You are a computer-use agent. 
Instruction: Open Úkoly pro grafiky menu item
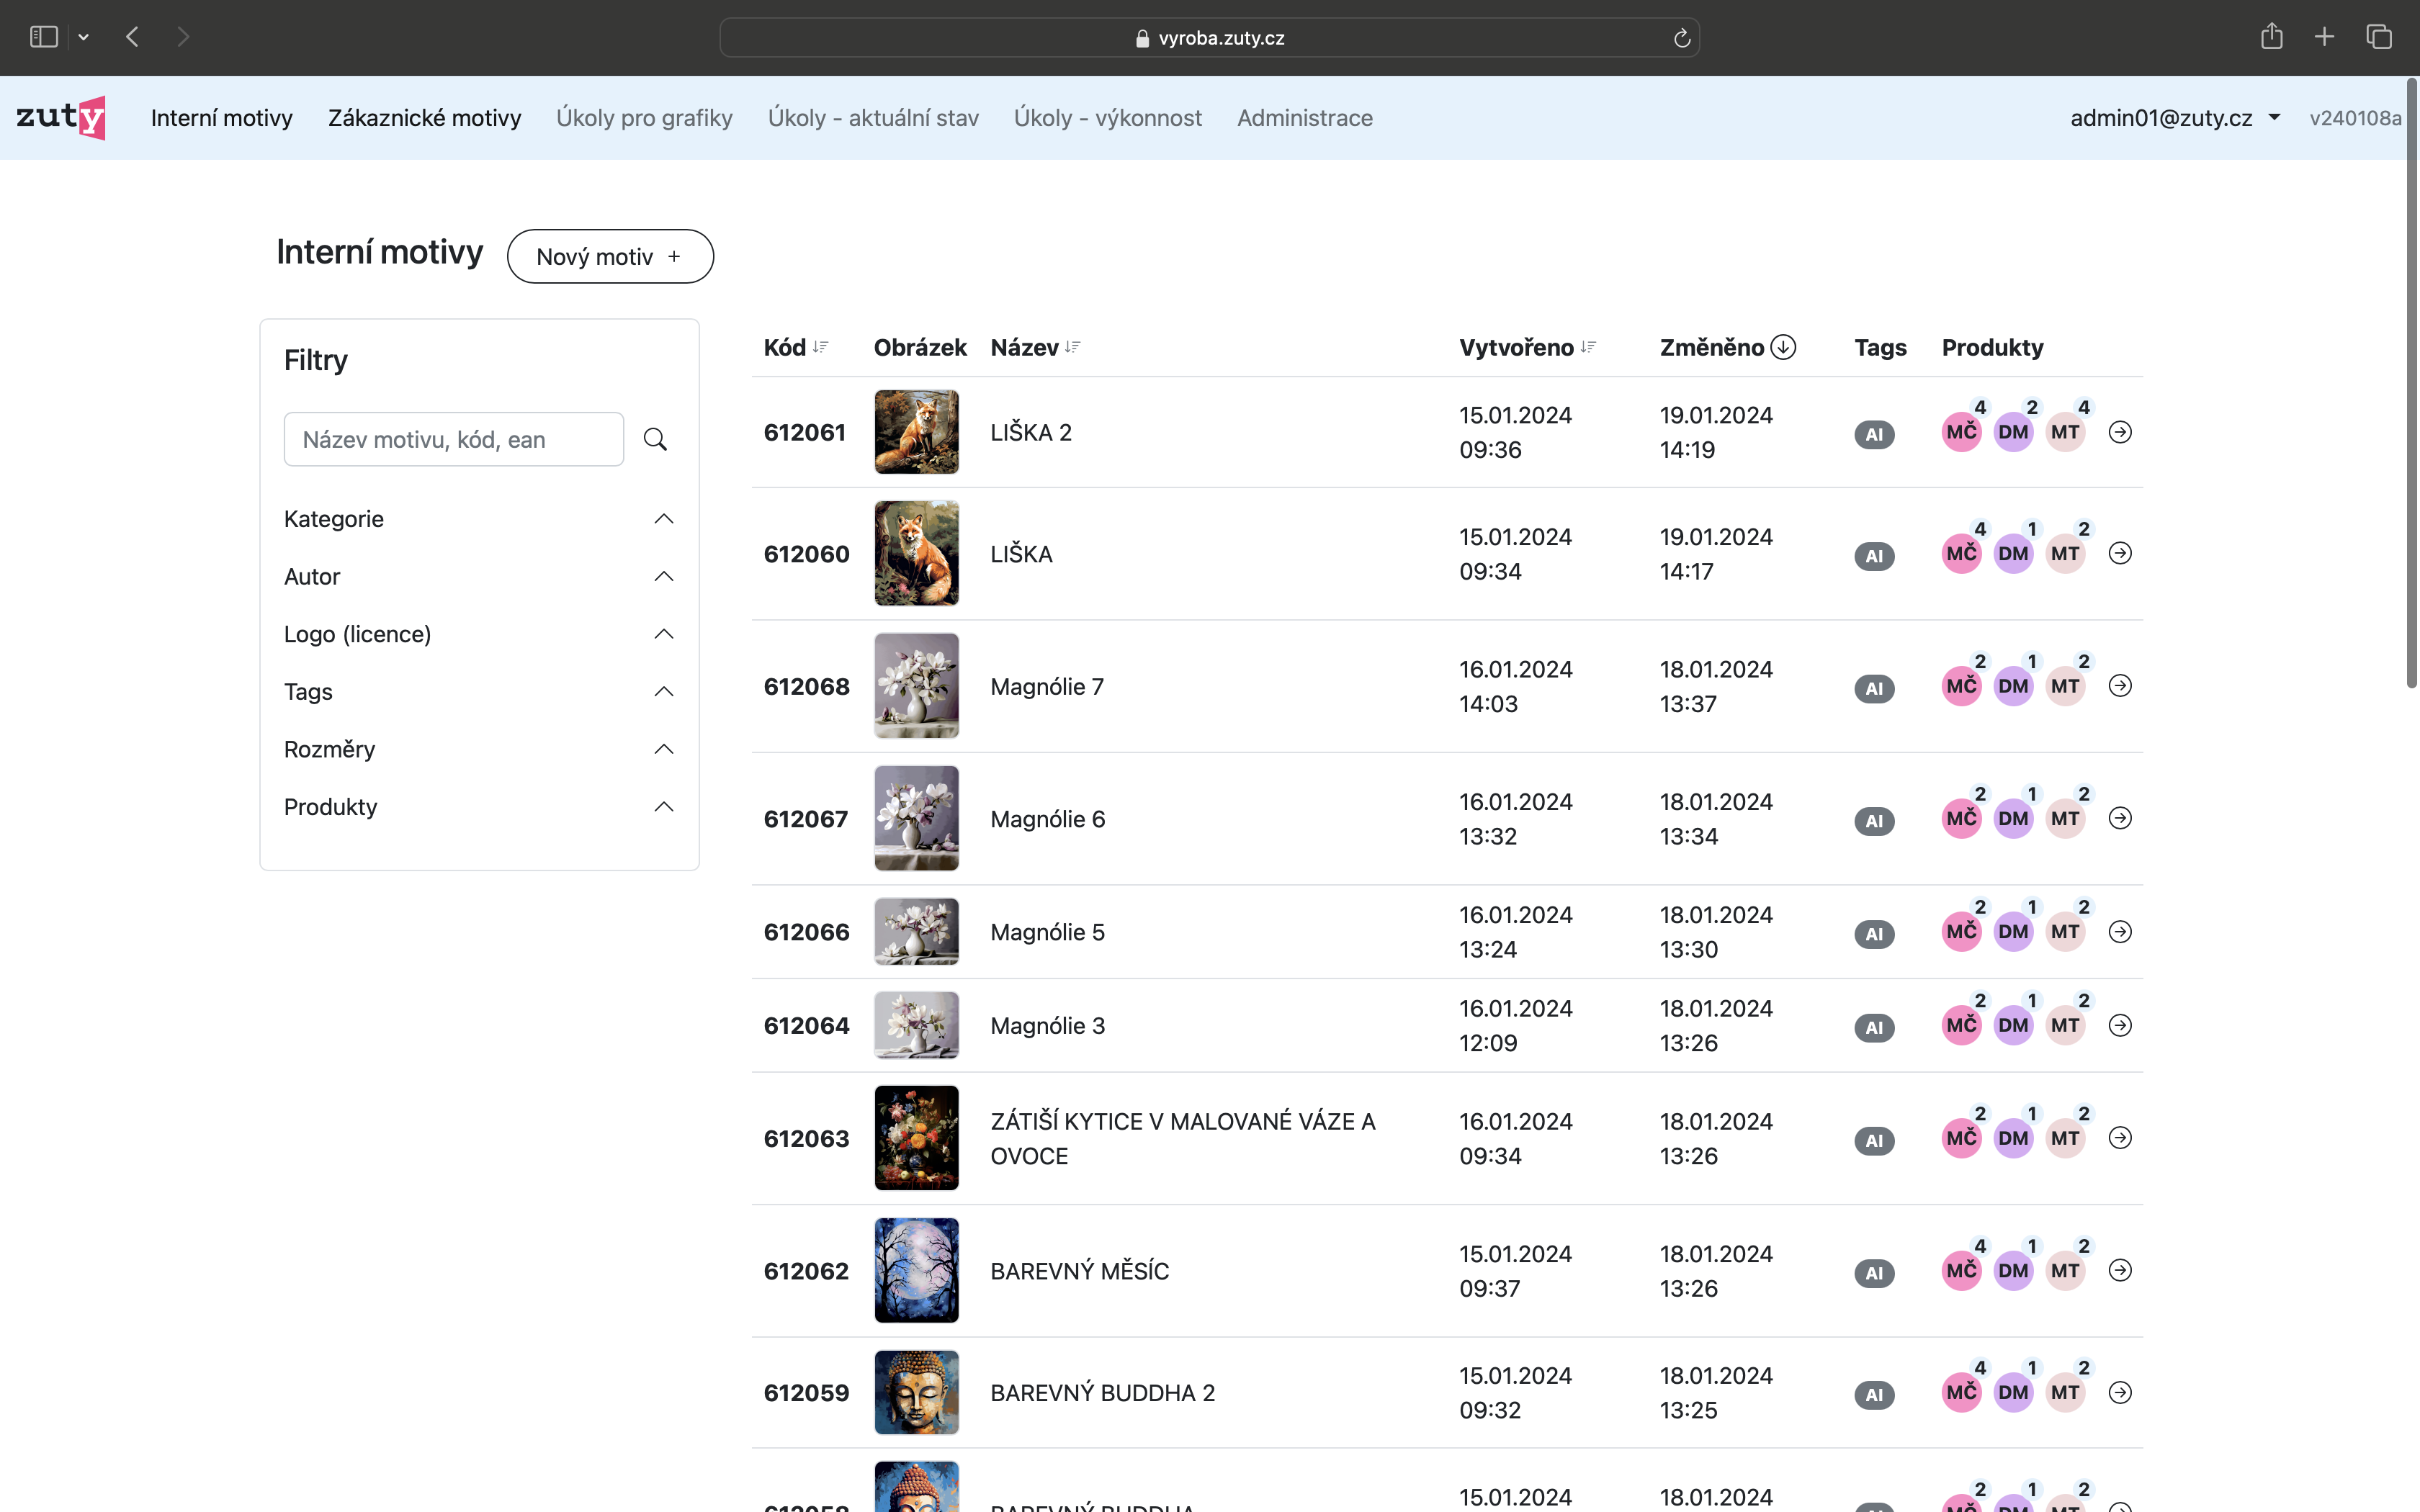pos(644,118)
